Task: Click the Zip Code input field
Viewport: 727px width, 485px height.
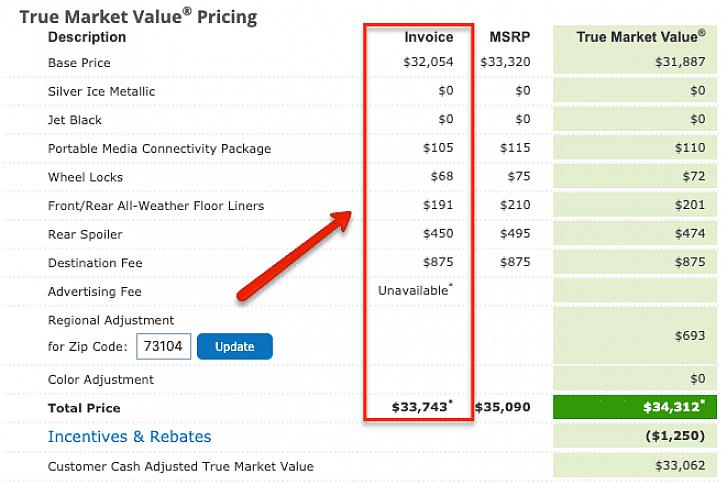Action: coord(164,346)
